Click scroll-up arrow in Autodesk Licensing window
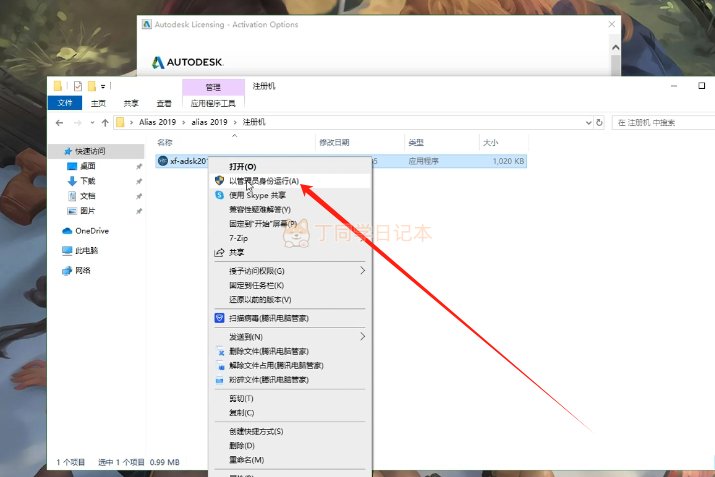 click(x=615, y=47)
